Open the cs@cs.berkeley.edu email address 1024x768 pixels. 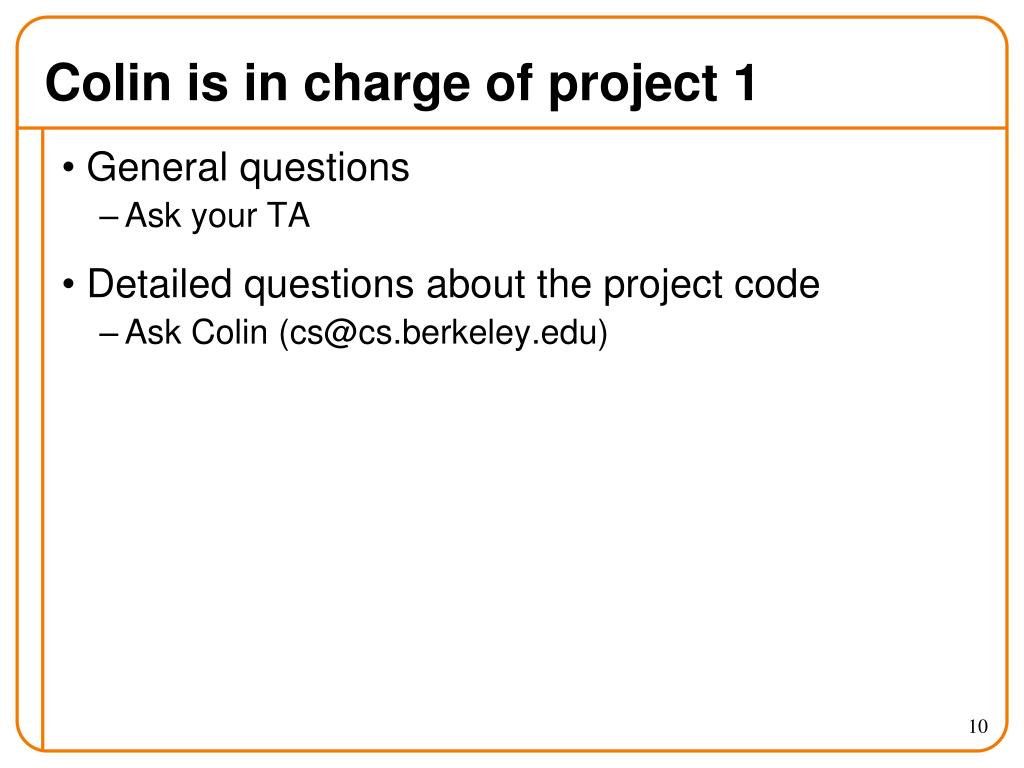click(443, 332)
